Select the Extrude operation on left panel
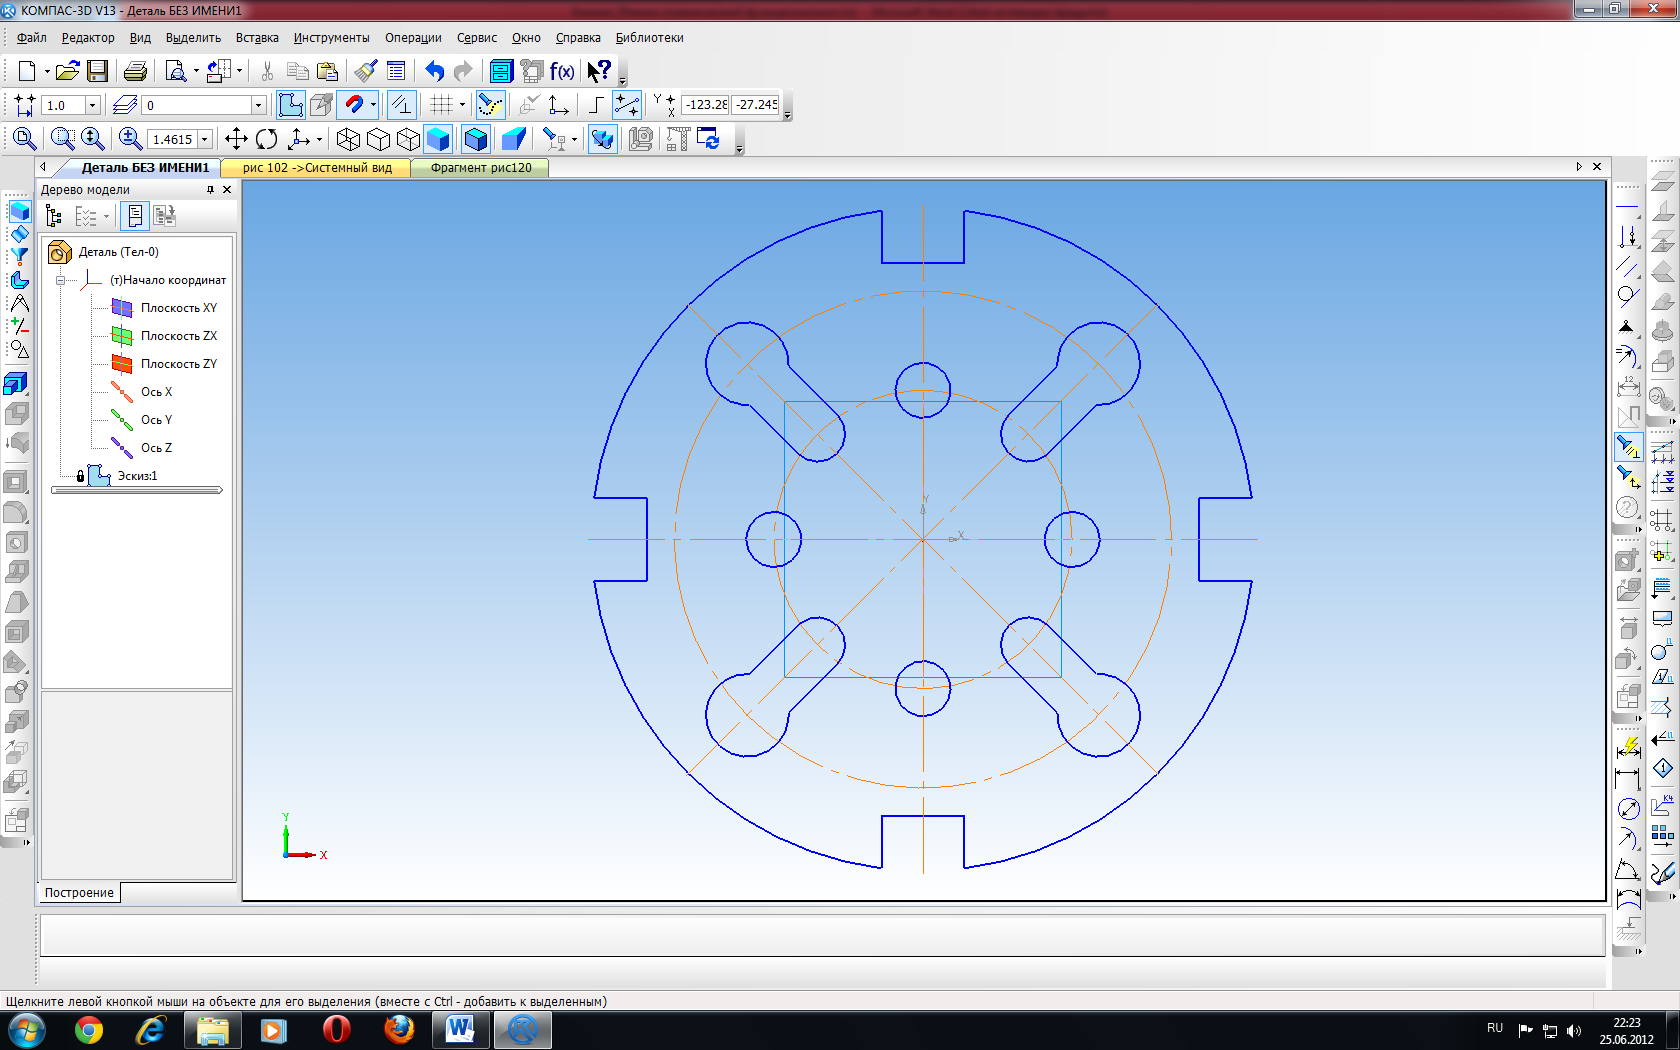The image size is (1680, 1050). [16, 384]
